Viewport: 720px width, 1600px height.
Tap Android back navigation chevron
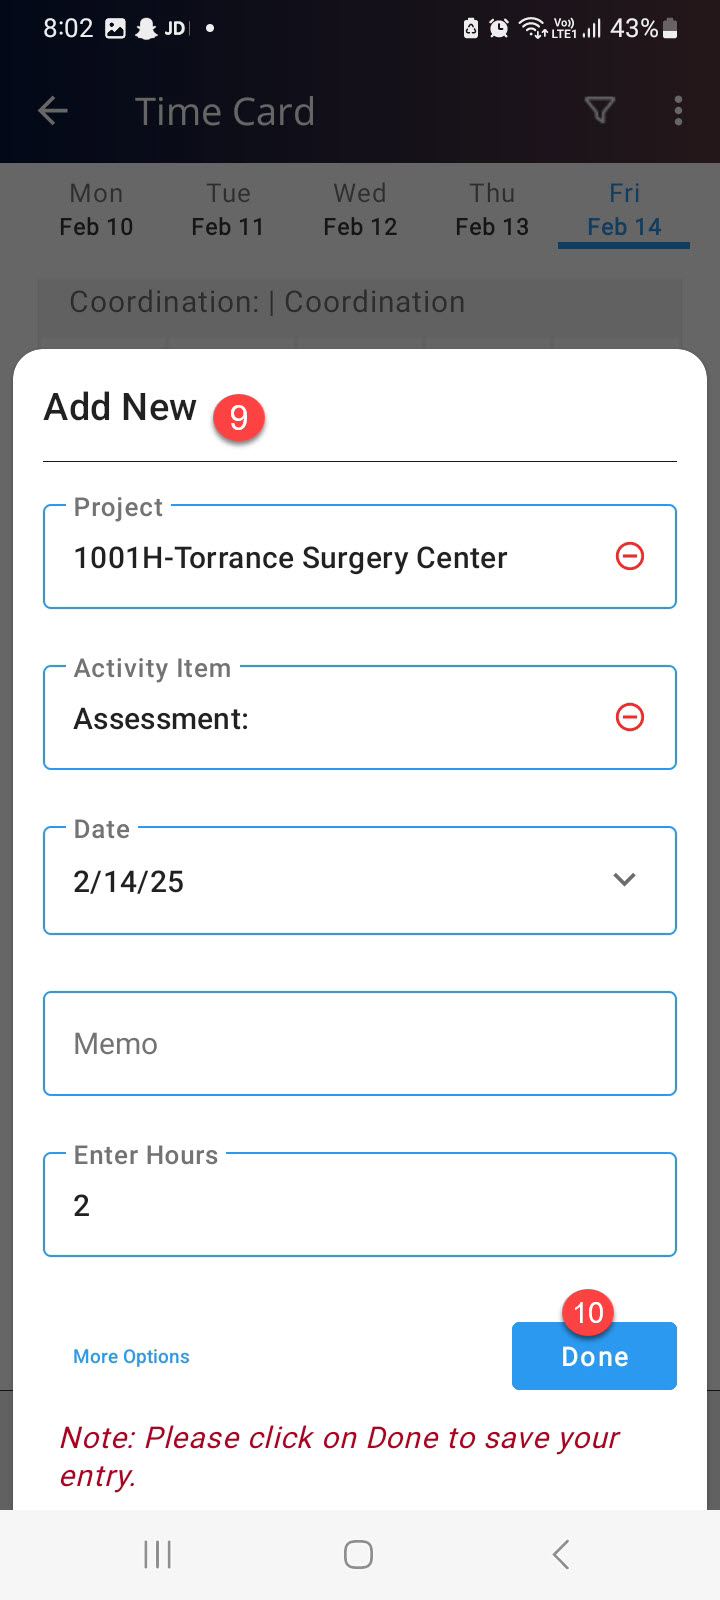(561, 1554)
